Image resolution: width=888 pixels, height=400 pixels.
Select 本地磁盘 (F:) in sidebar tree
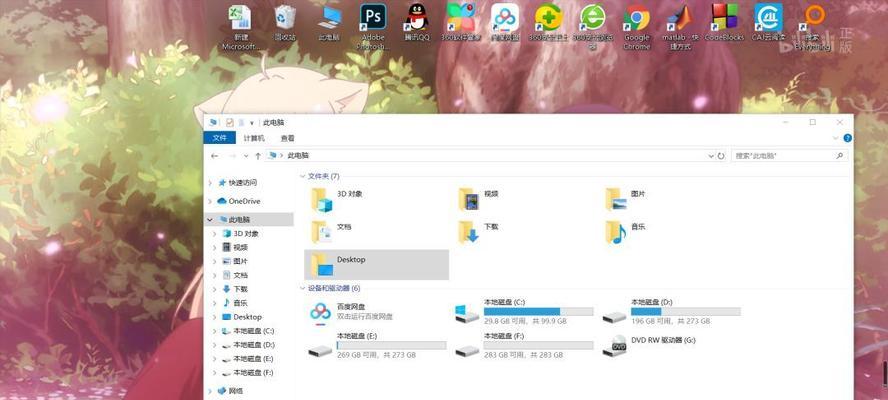(254, 372)
